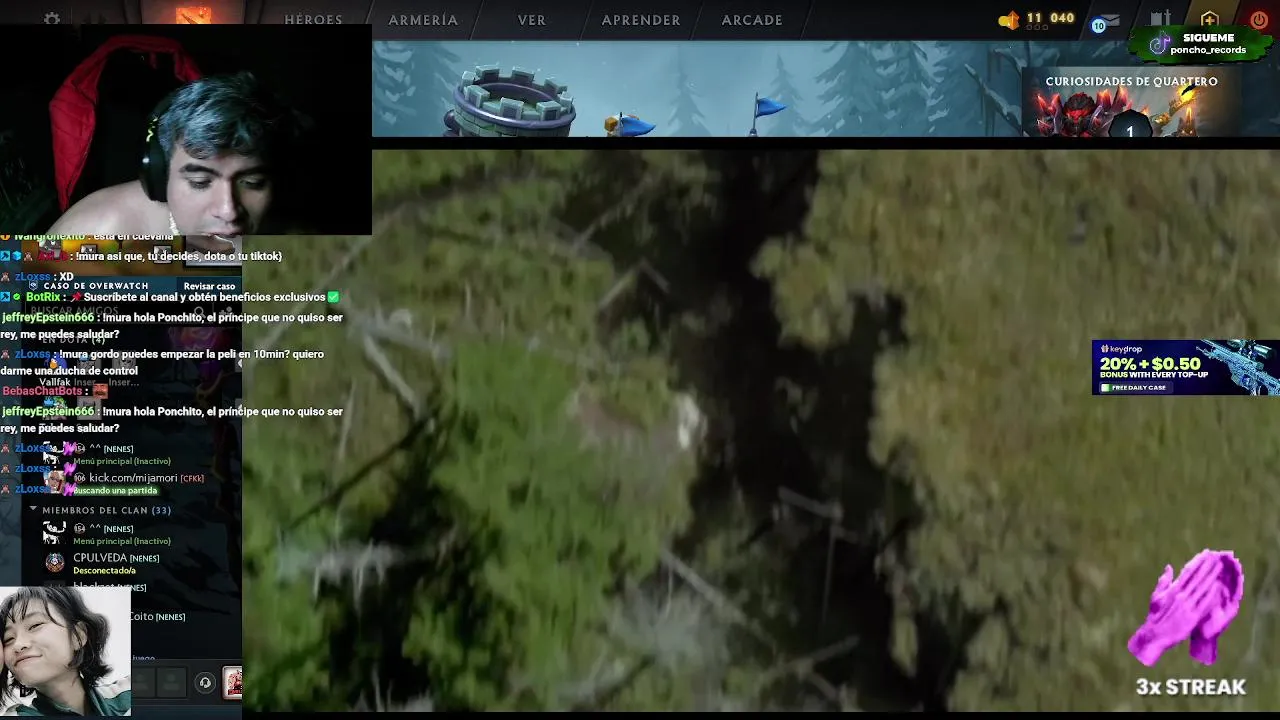Viewport: 1280px width, 720px height.
Task: Go to the Aprender tab
Action: click(641, 20)
